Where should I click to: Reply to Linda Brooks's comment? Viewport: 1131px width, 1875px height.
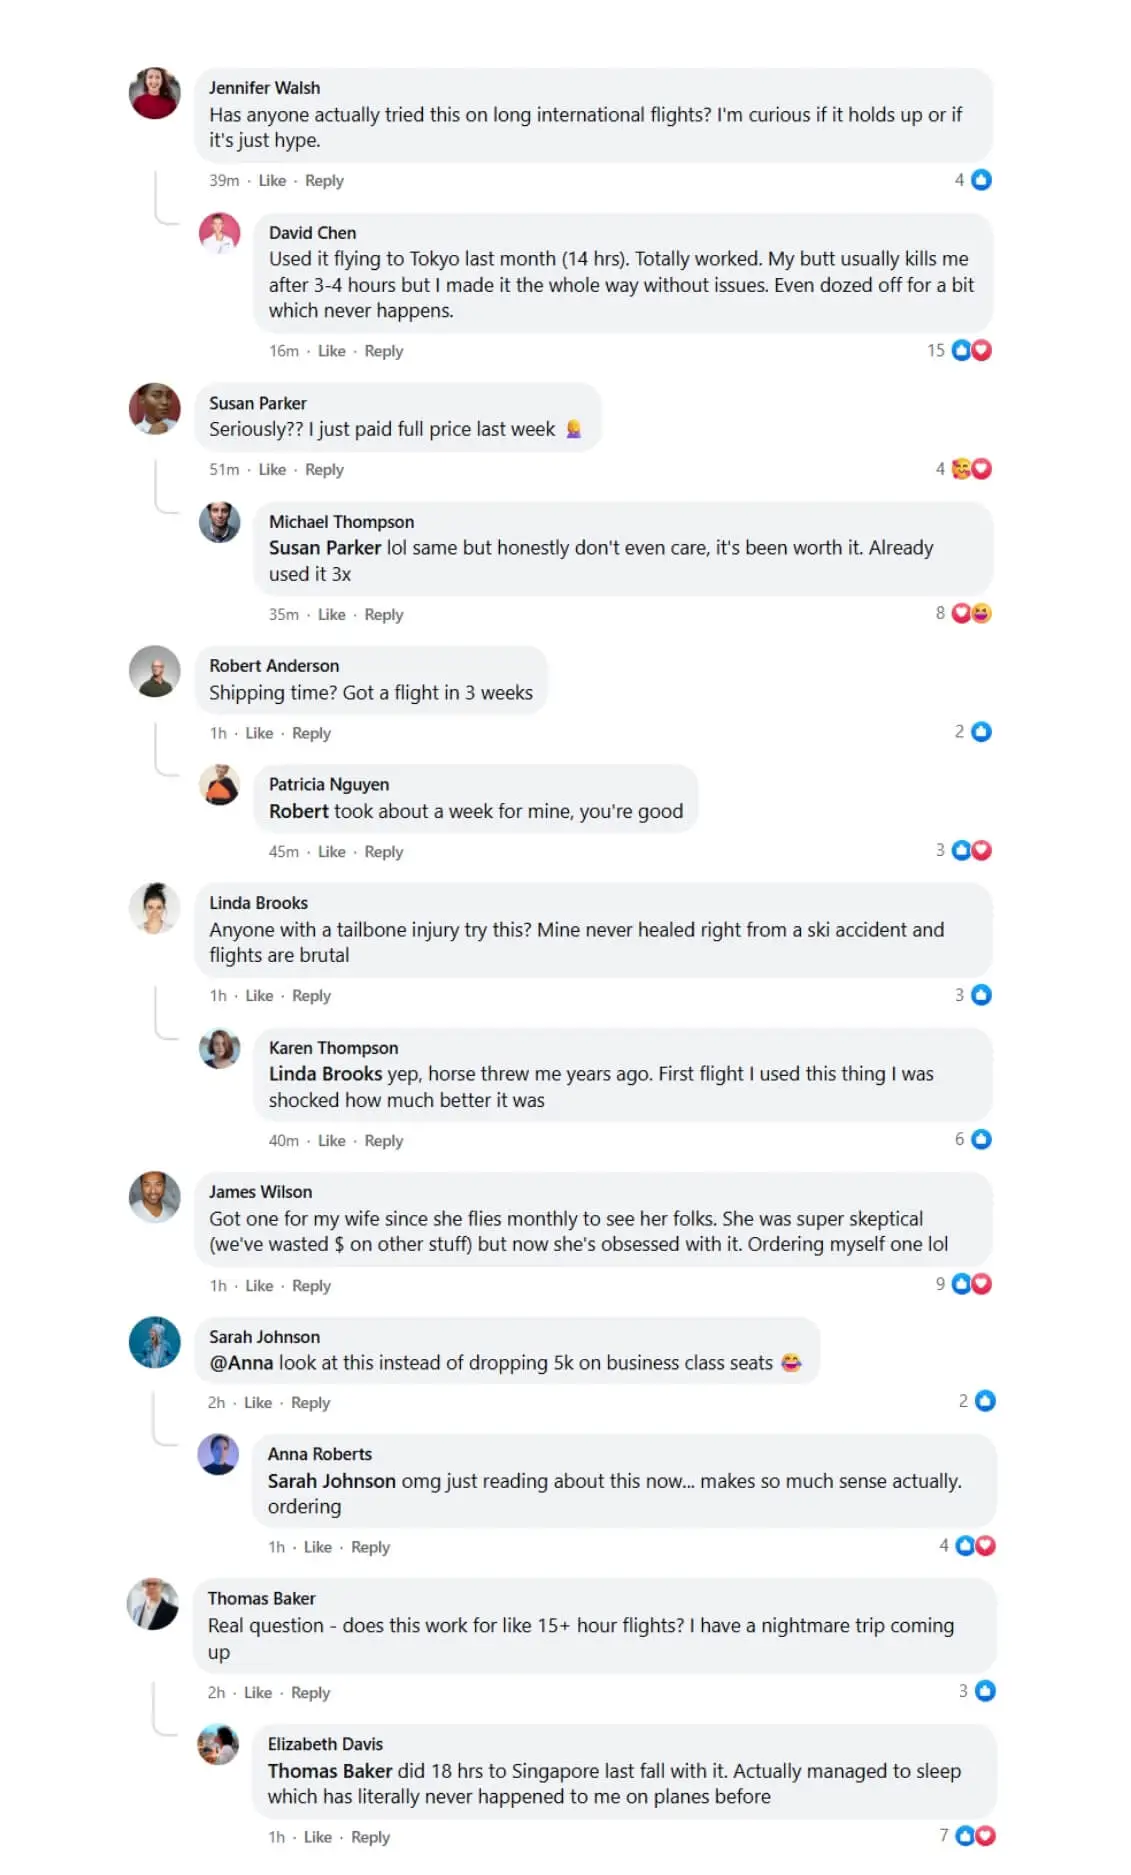(x=311, y=996)
